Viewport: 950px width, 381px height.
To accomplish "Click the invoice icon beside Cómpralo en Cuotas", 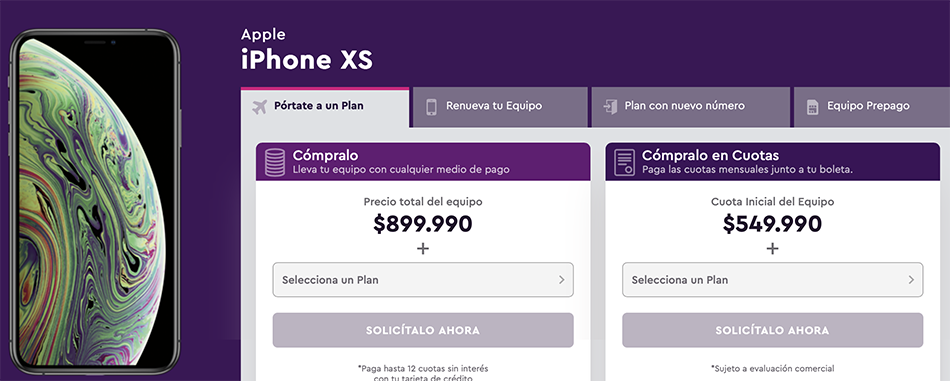I will [x=624, y=162].
